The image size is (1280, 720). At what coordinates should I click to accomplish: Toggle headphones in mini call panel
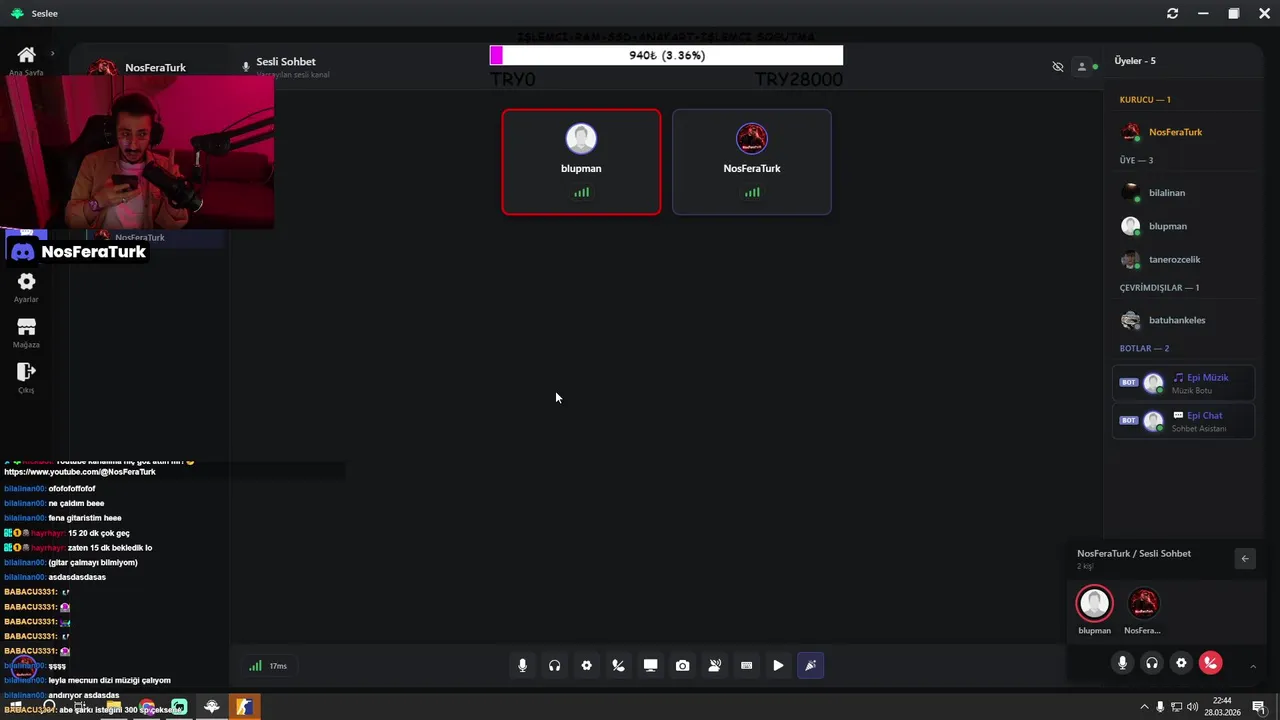1152,662
